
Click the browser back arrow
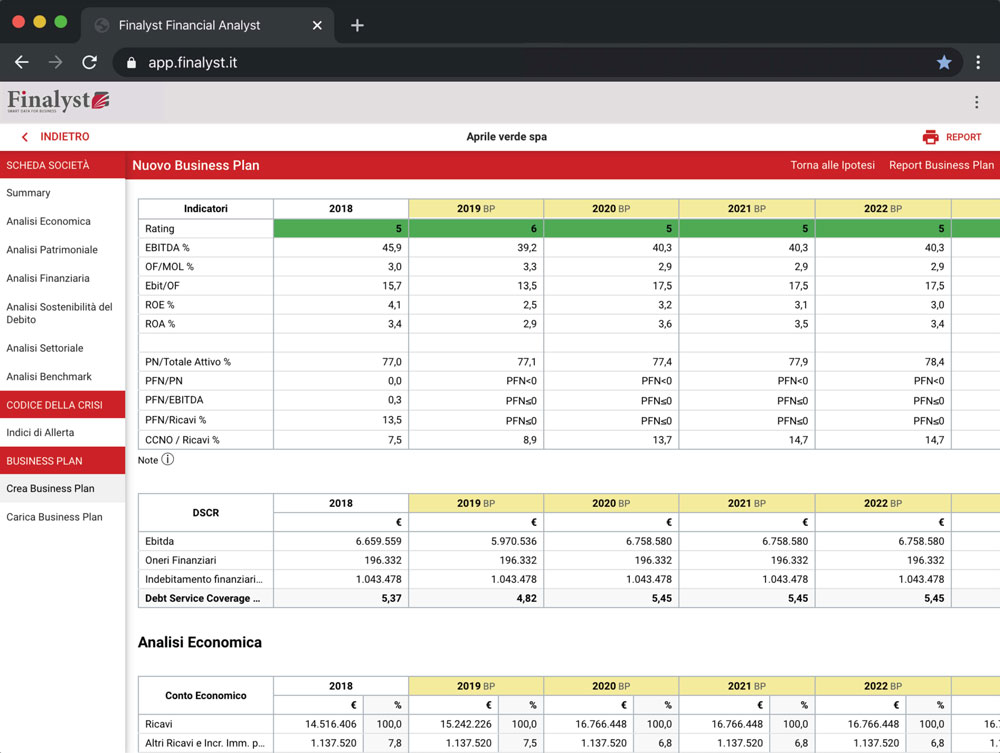click(x=22, y=62)
